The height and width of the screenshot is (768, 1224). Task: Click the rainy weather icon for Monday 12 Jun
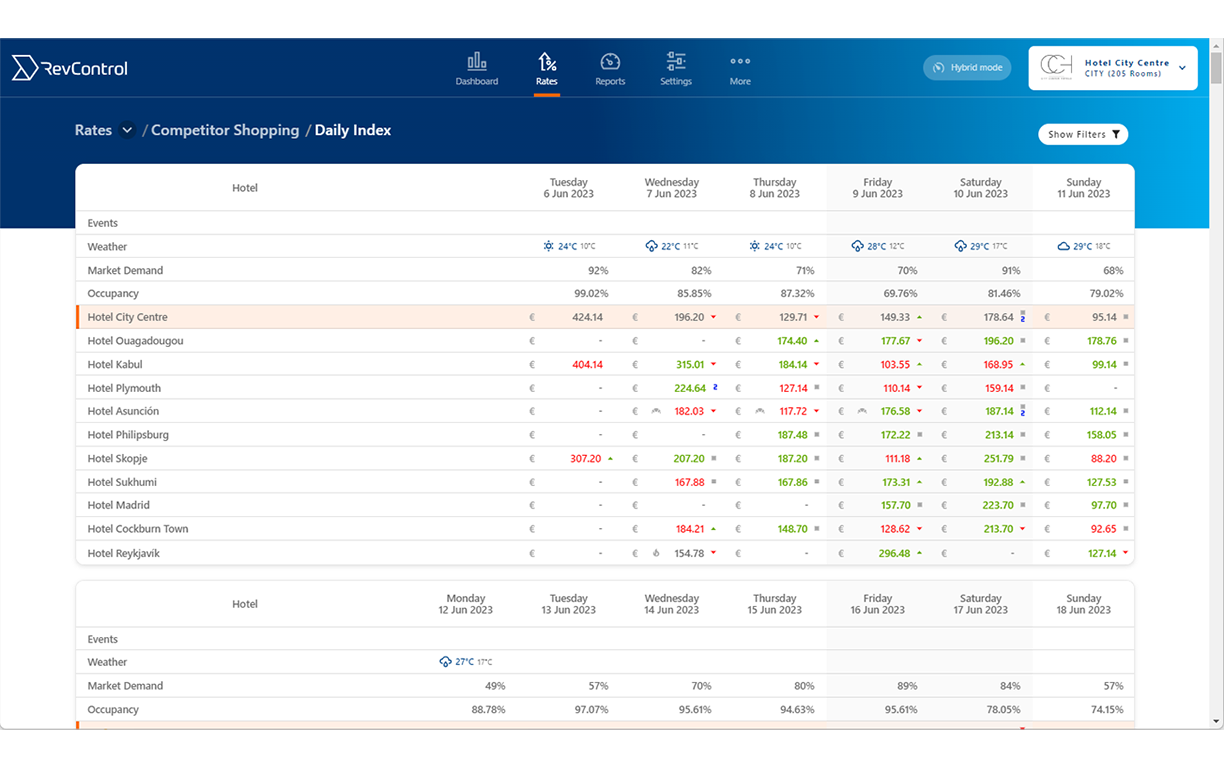(x=446, y=661)
